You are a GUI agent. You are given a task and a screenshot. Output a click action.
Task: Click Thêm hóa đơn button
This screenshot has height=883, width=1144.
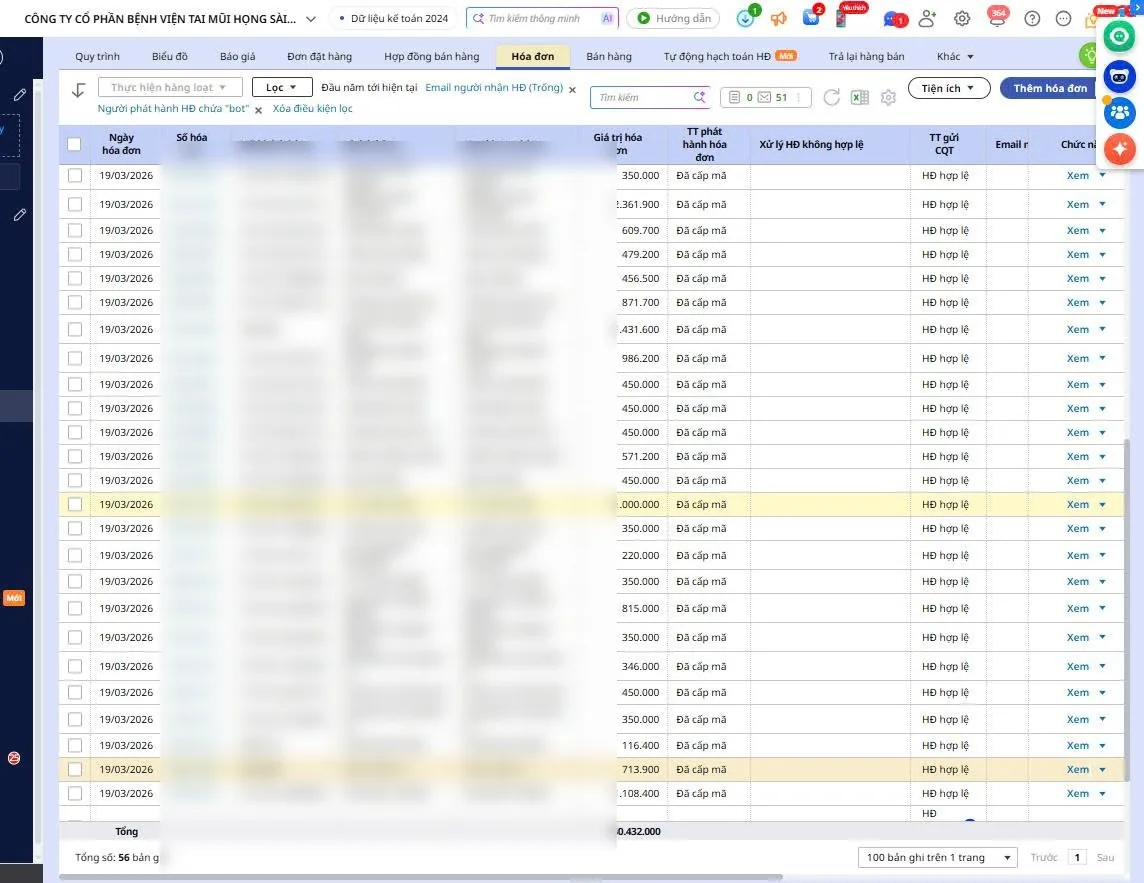pyautogui.click(x=1049, y=88)
